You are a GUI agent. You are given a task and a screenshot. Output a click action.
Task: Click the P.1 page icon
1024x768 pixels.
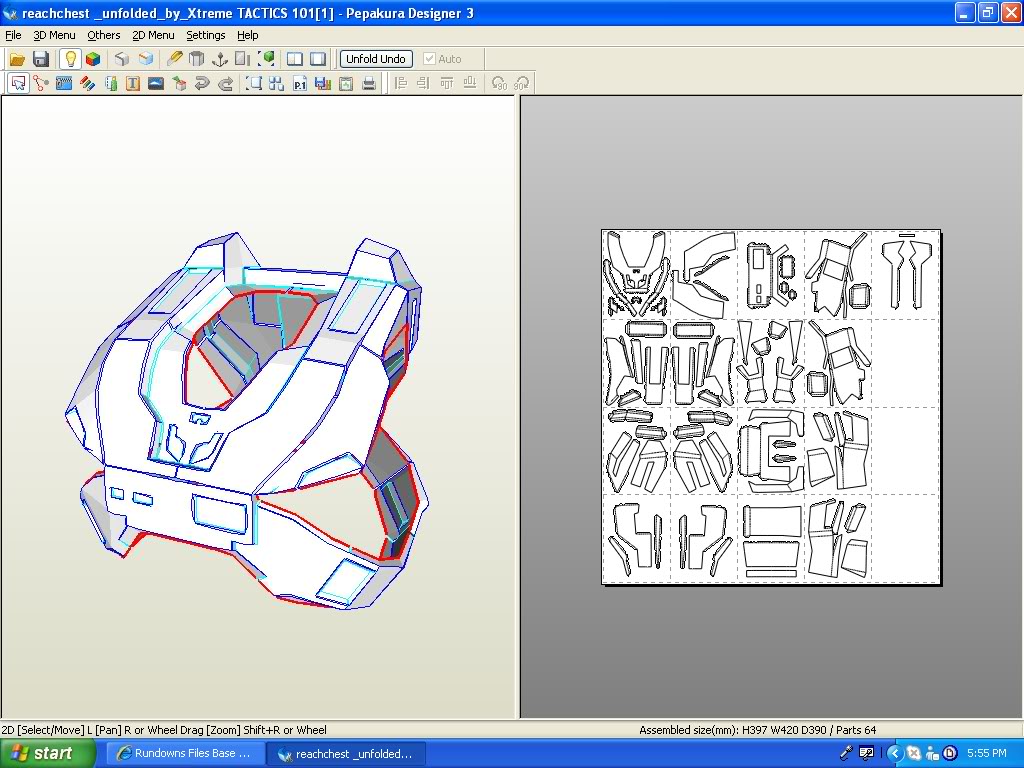[x=300, y=84]
